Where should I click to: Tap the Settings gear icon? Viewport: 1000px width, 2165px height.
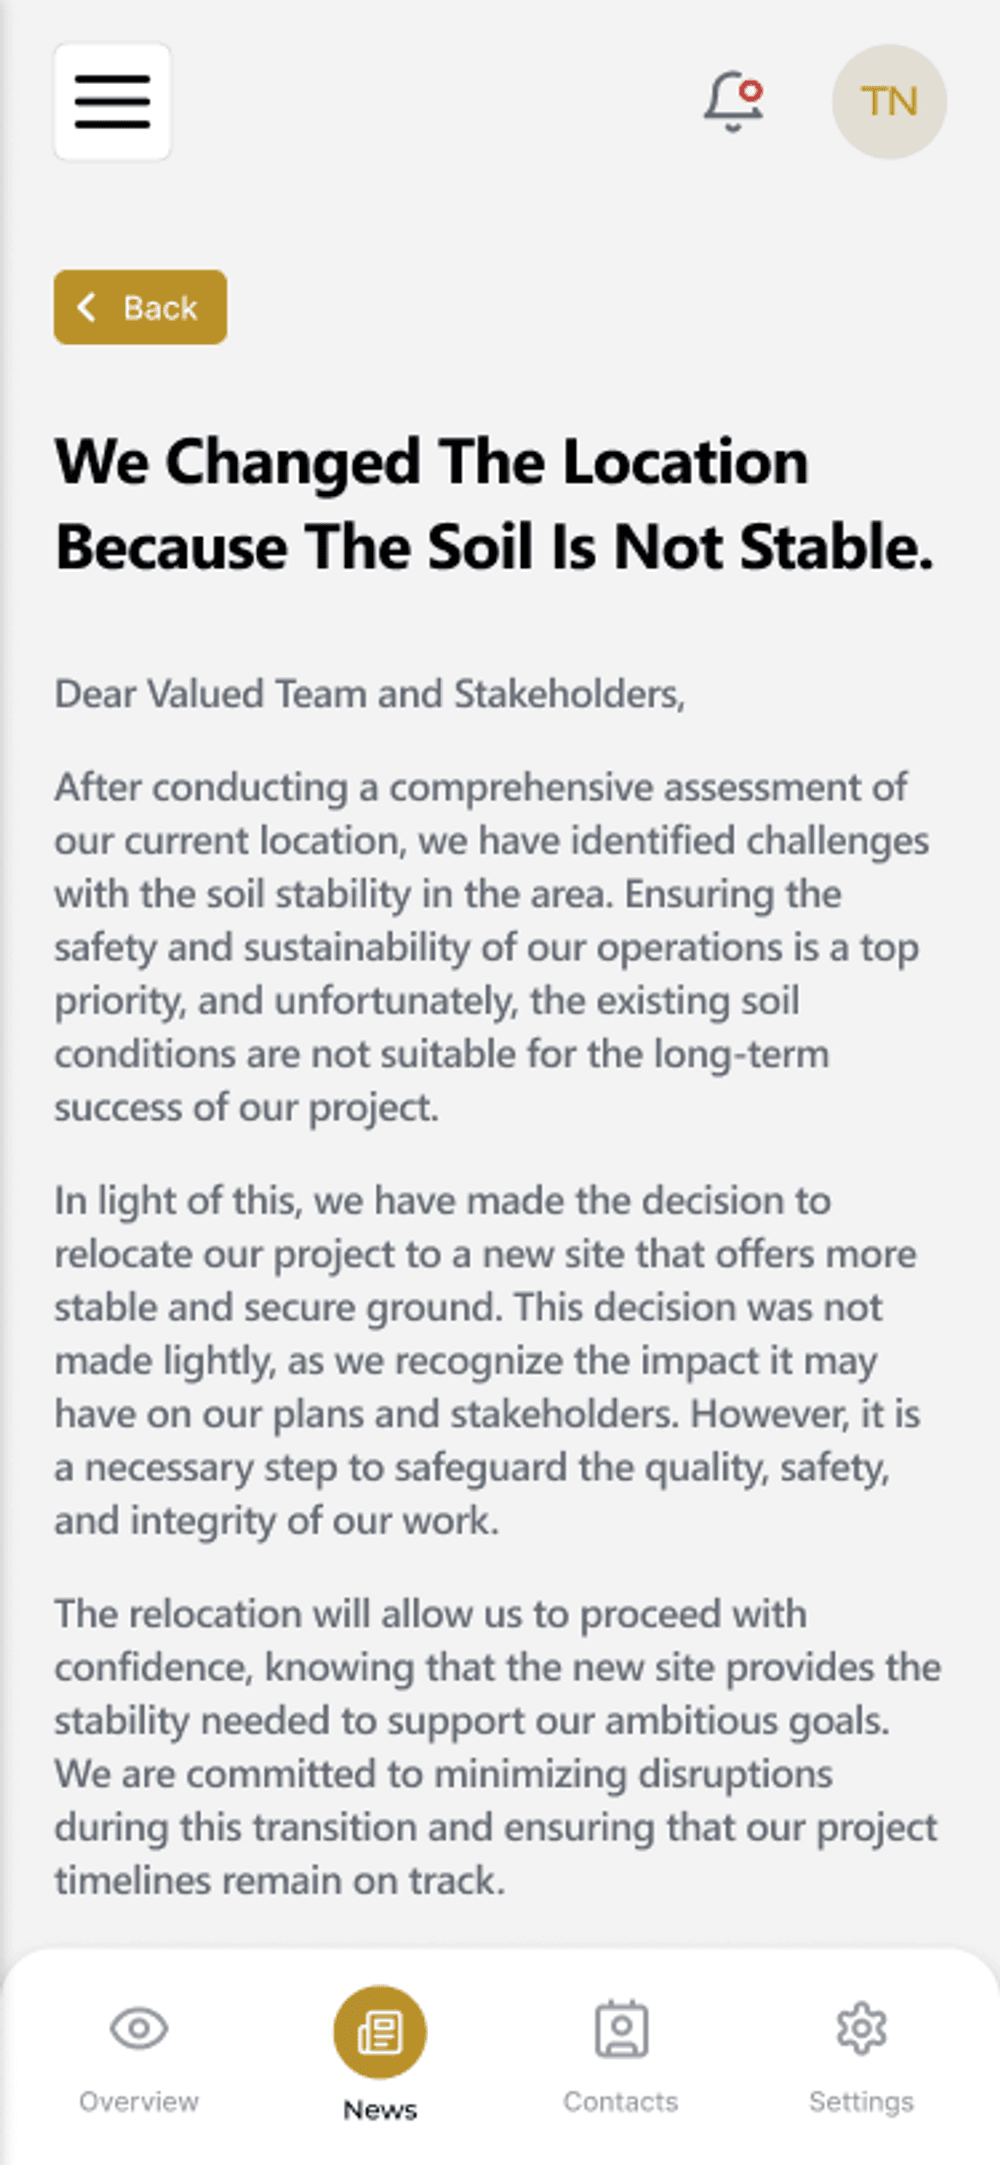coord(861,2029)
